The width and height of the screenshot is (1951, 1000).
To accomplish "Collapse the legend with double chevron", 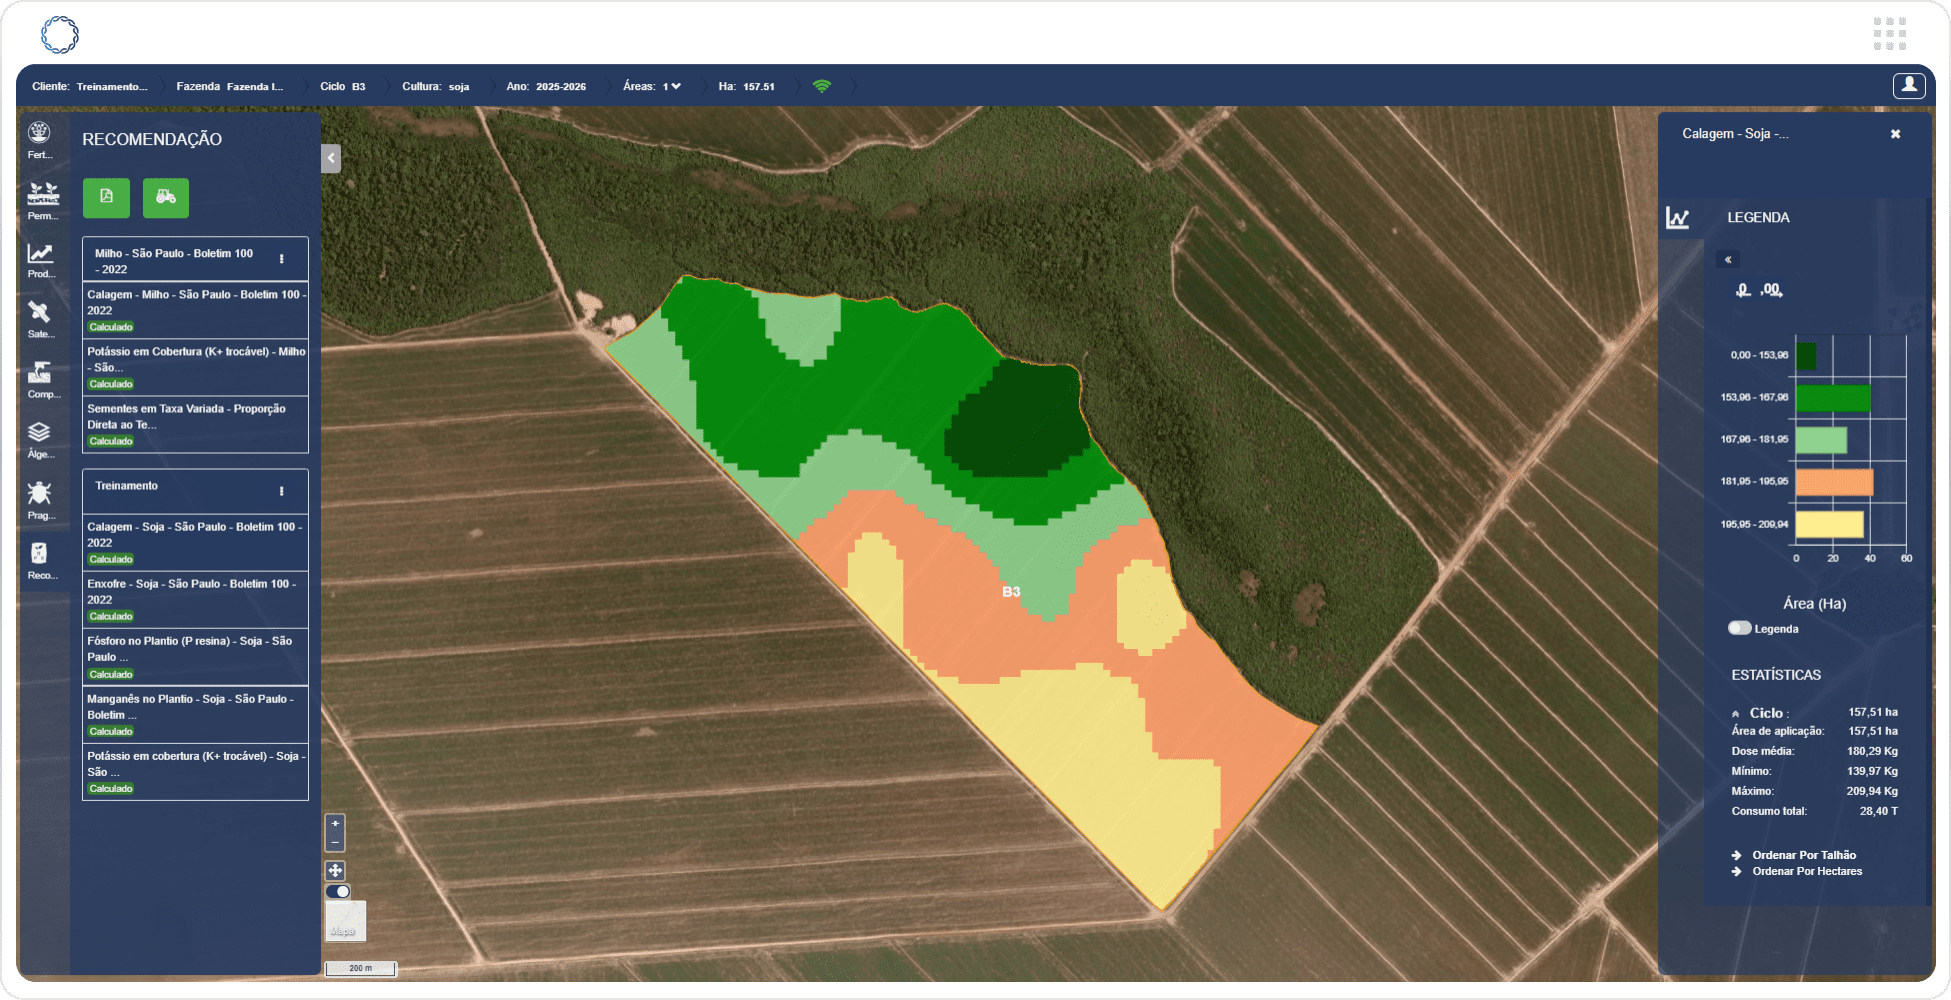I will [1727, 259].
